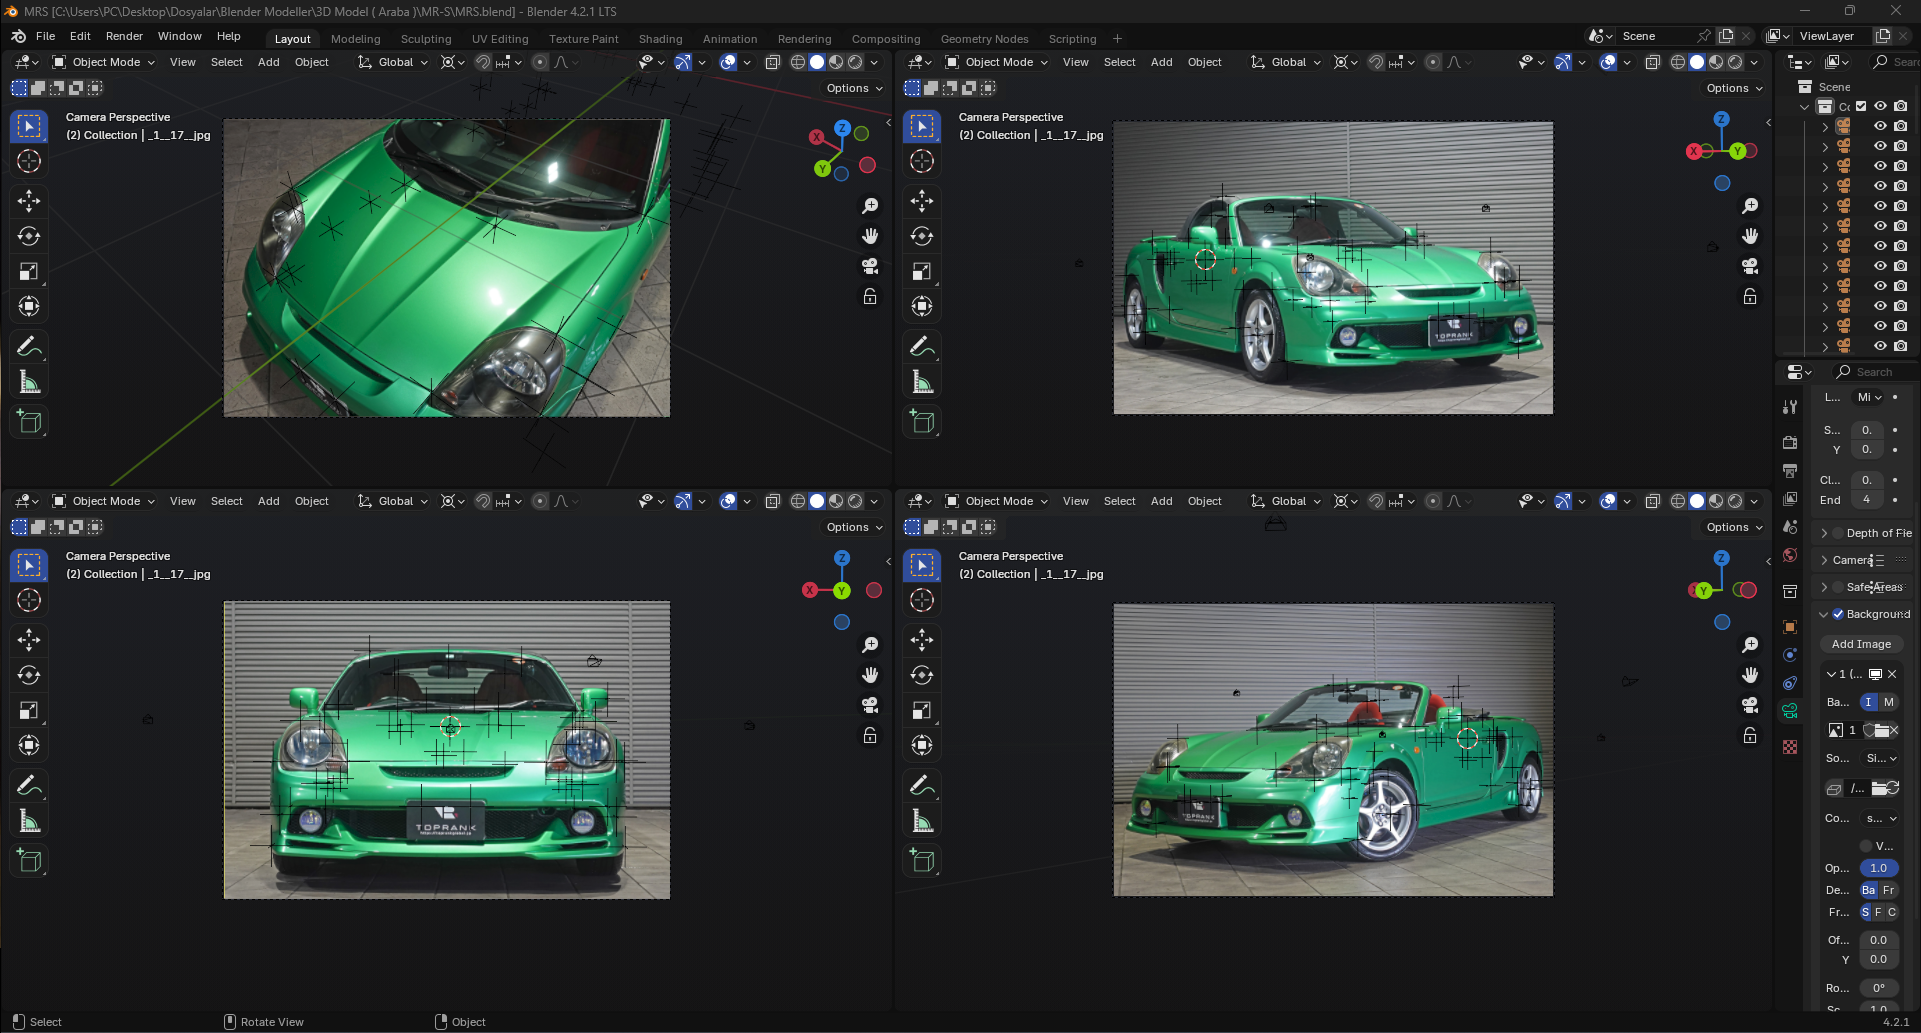Uncheck the Background Images checkbox
This screenshot has width=1921, height=1033.
[x=1838, y=614]
